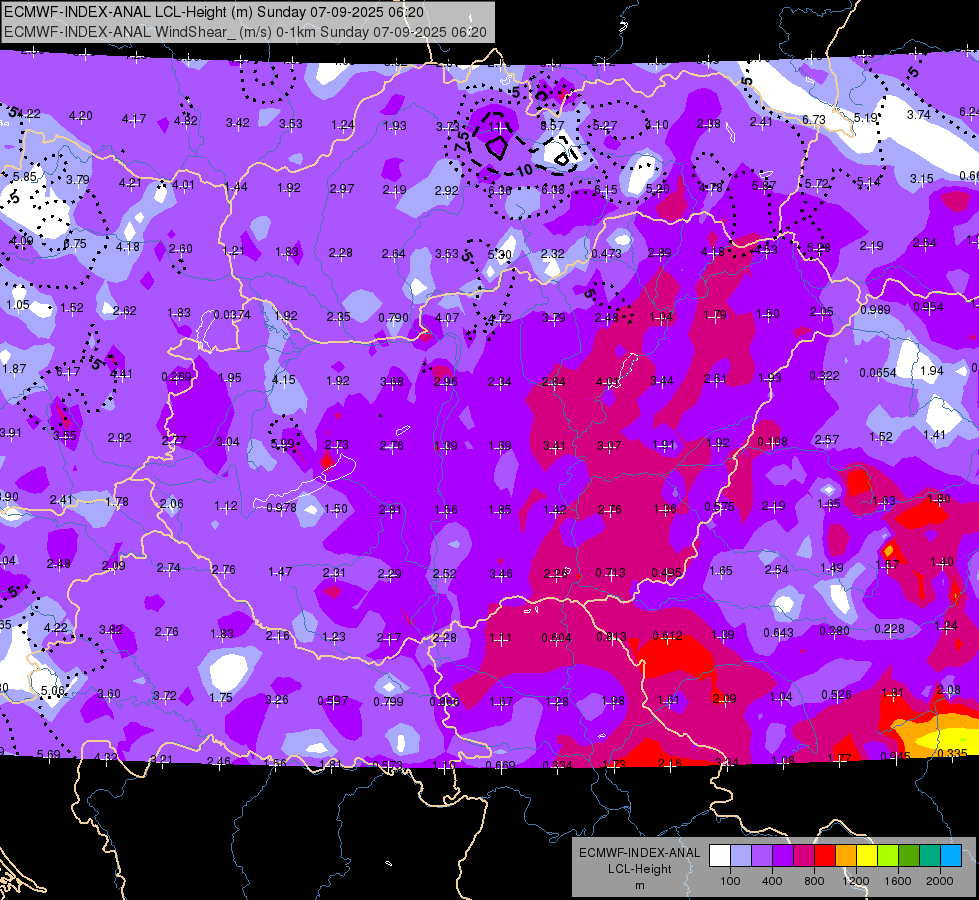
Task: Click the wind shear value 4.07
Action: [x=447, y=317]
